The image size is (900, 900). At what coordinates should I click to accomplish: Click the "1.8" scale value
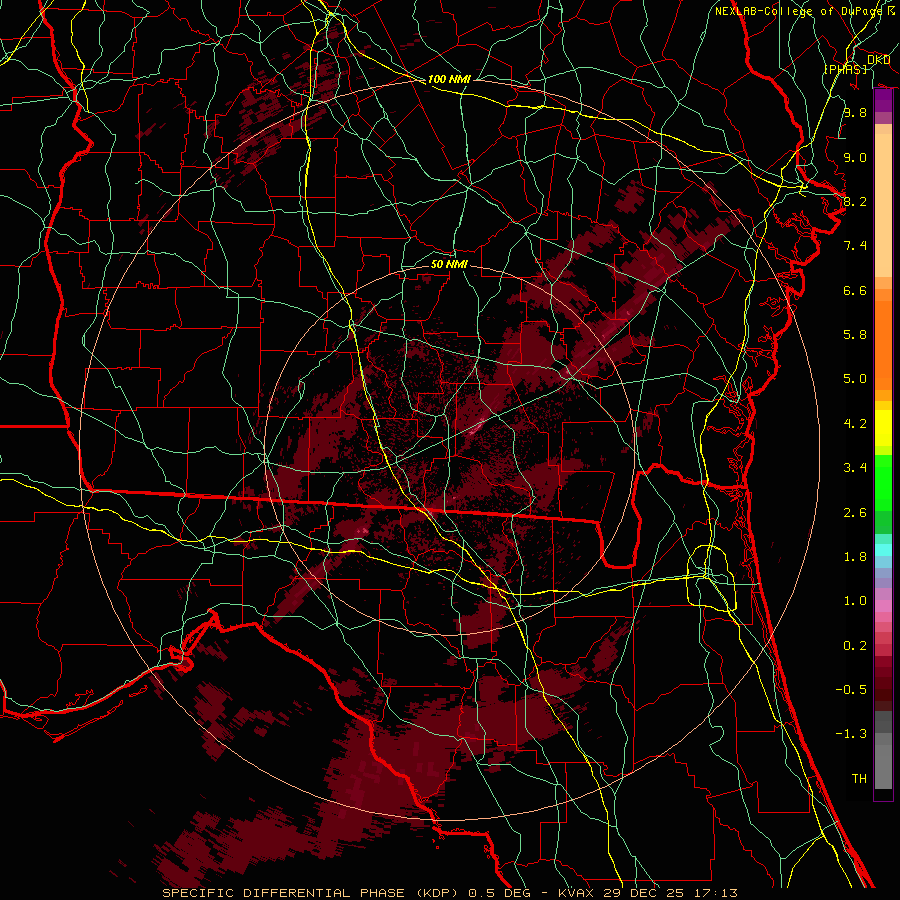coord(855,557)
